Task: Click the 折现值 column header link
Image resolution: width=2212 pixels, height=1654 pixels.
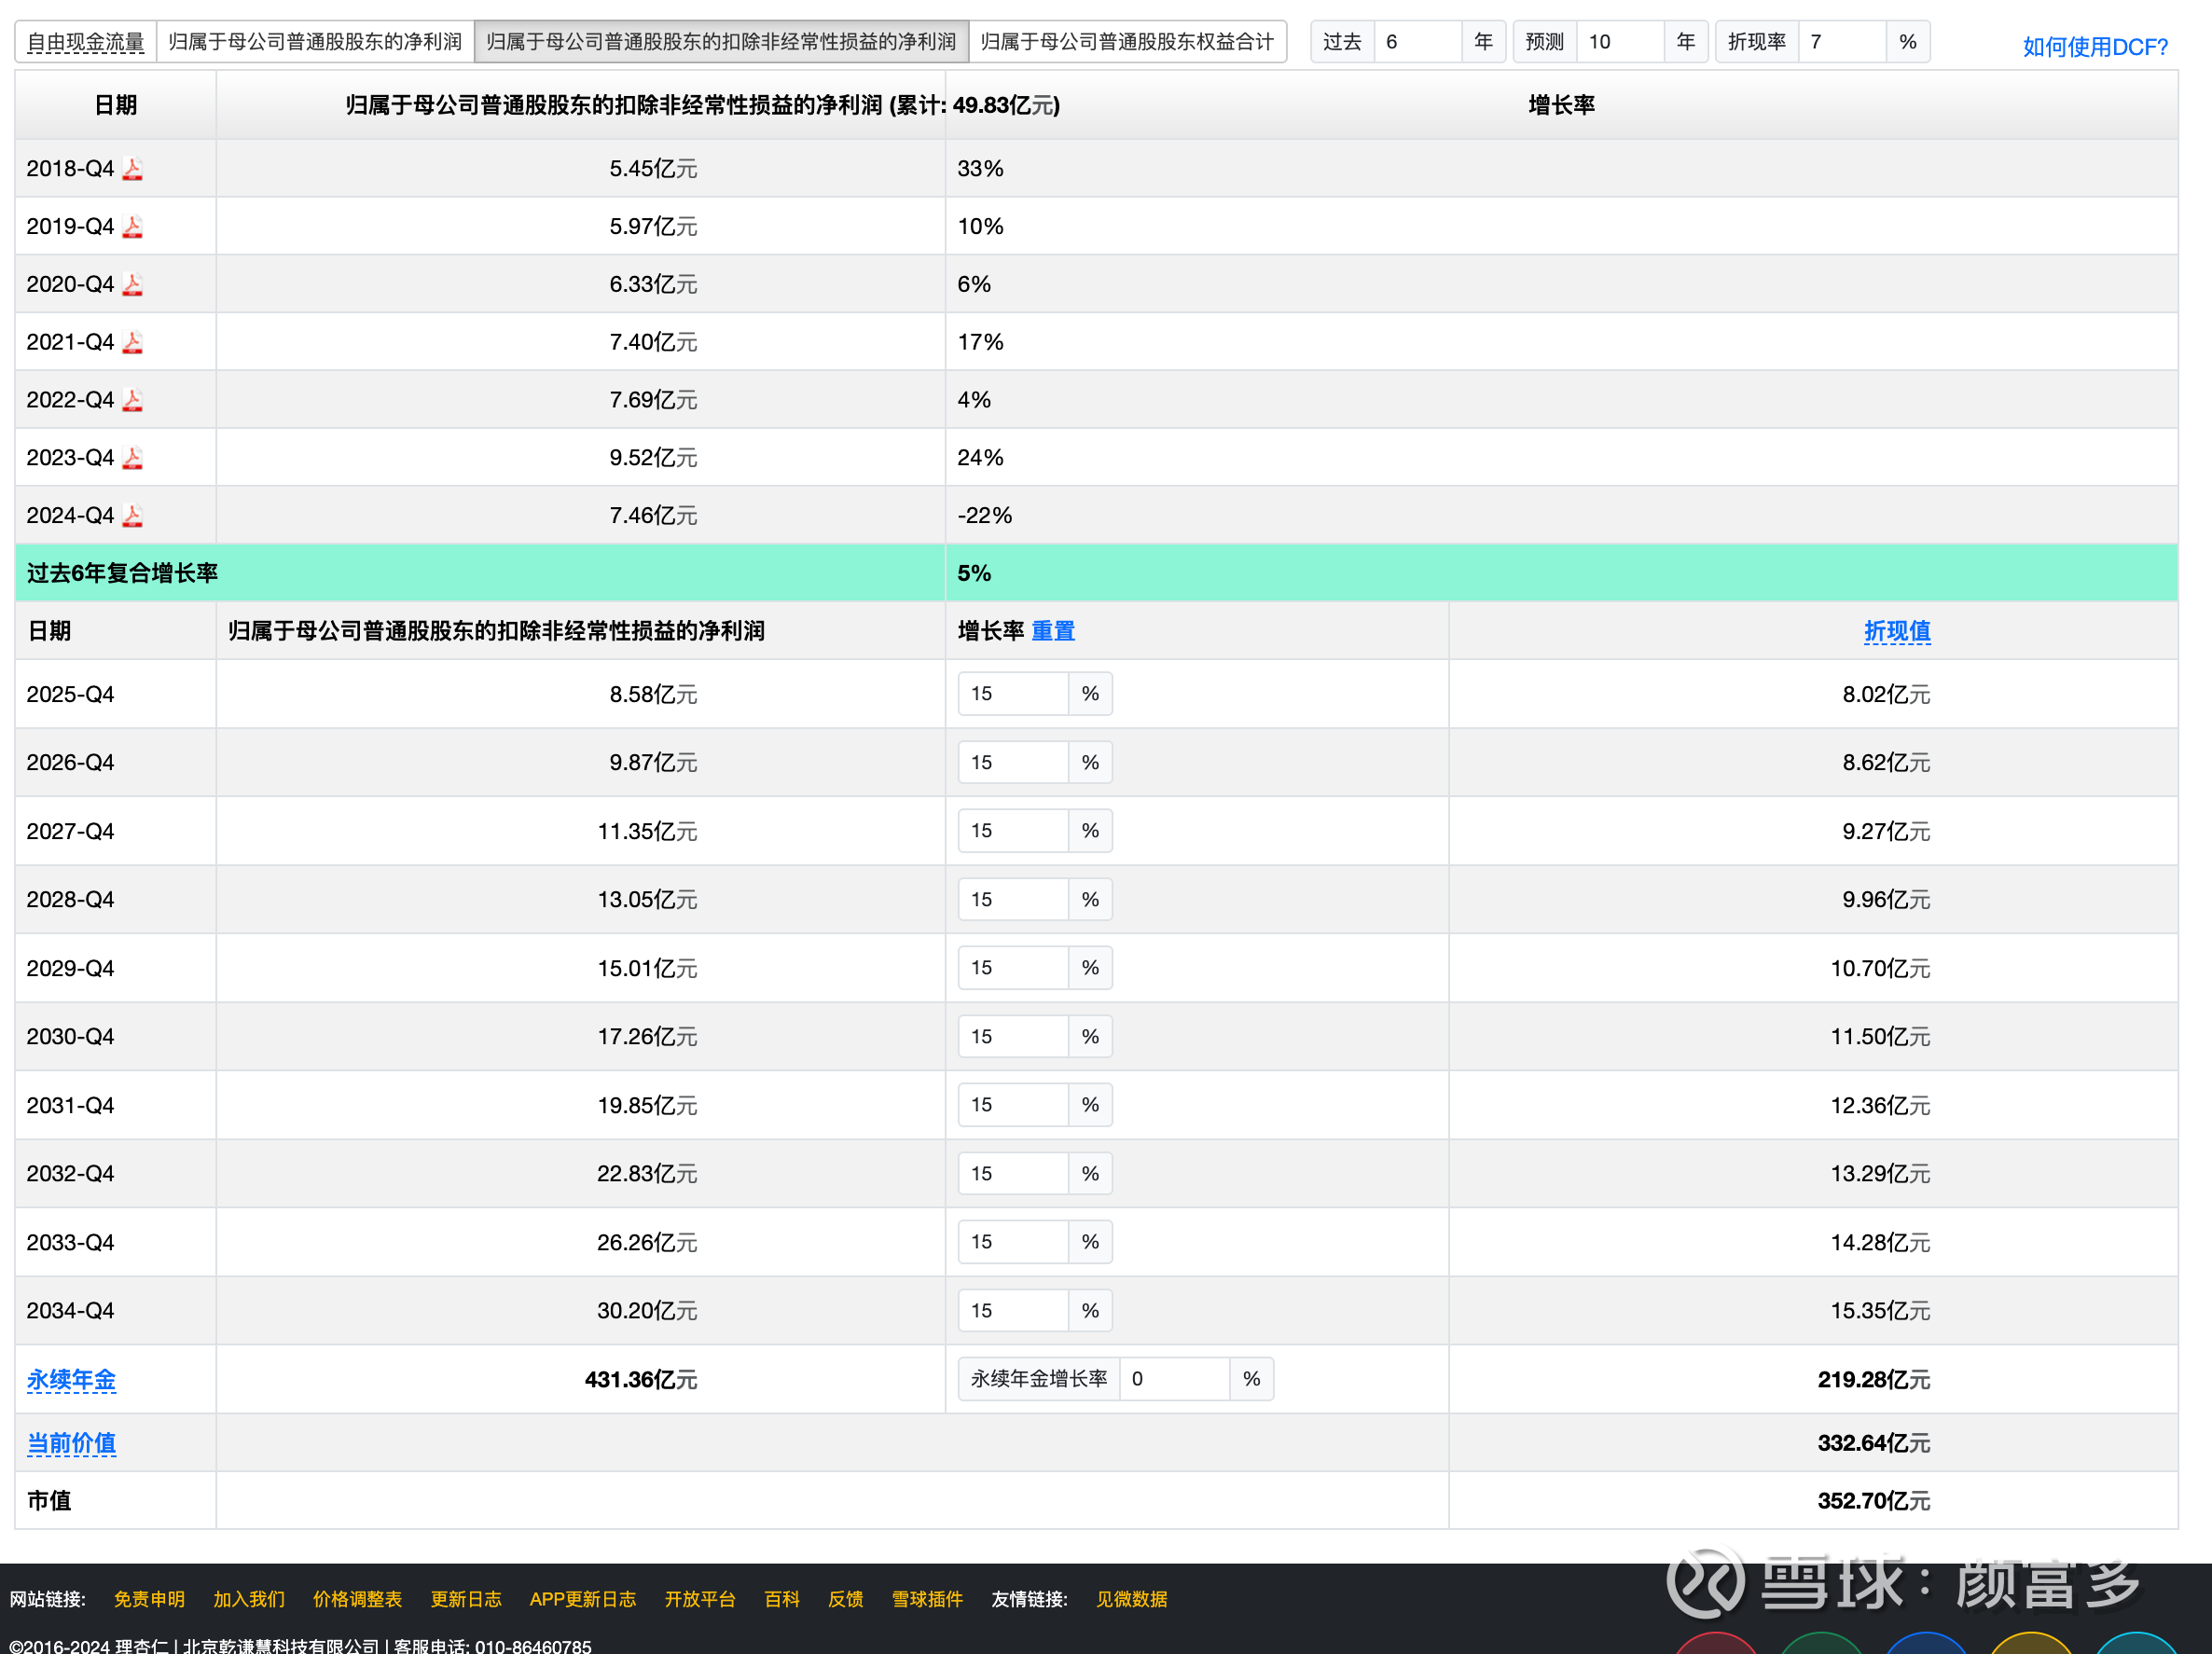Action: (x=1897, y=631)
